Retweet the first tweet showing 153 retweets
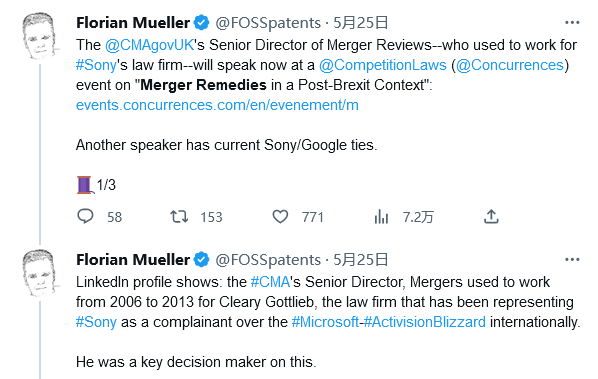598x379 pixels. tap(179, 217)
